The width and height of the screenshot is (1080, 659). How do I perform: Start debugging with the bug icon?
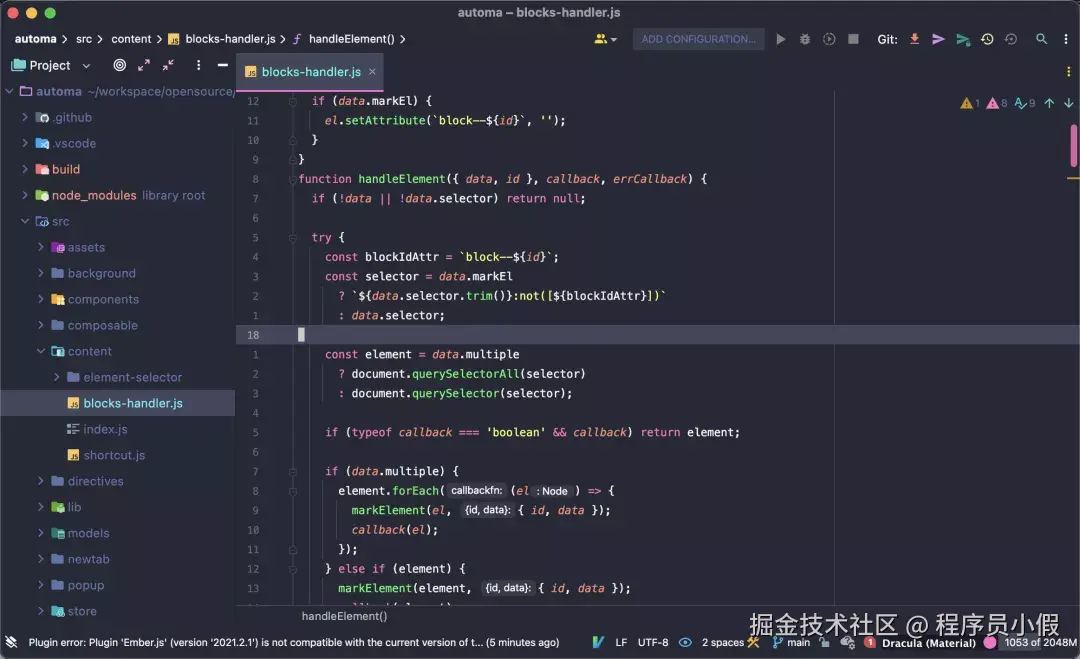coord(804,39)
